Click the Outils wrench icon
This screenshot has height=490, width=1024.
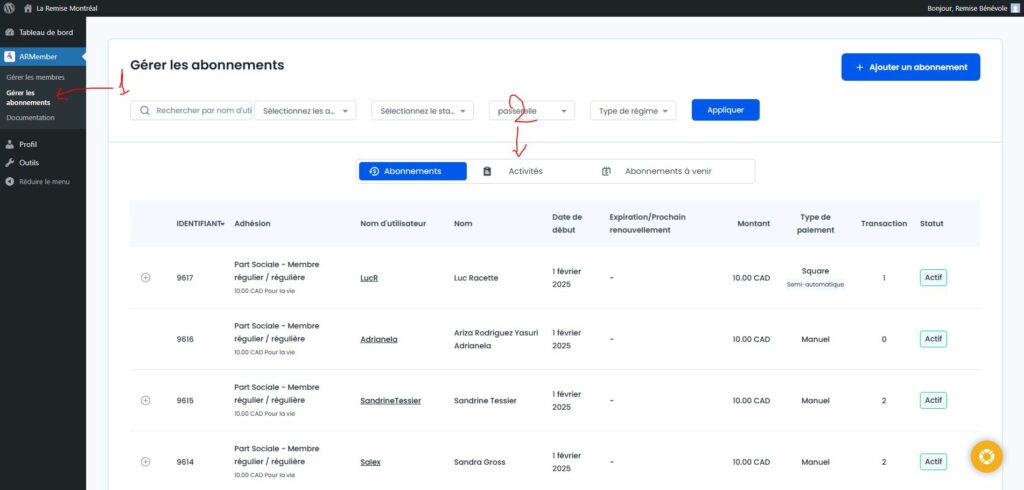9,162
